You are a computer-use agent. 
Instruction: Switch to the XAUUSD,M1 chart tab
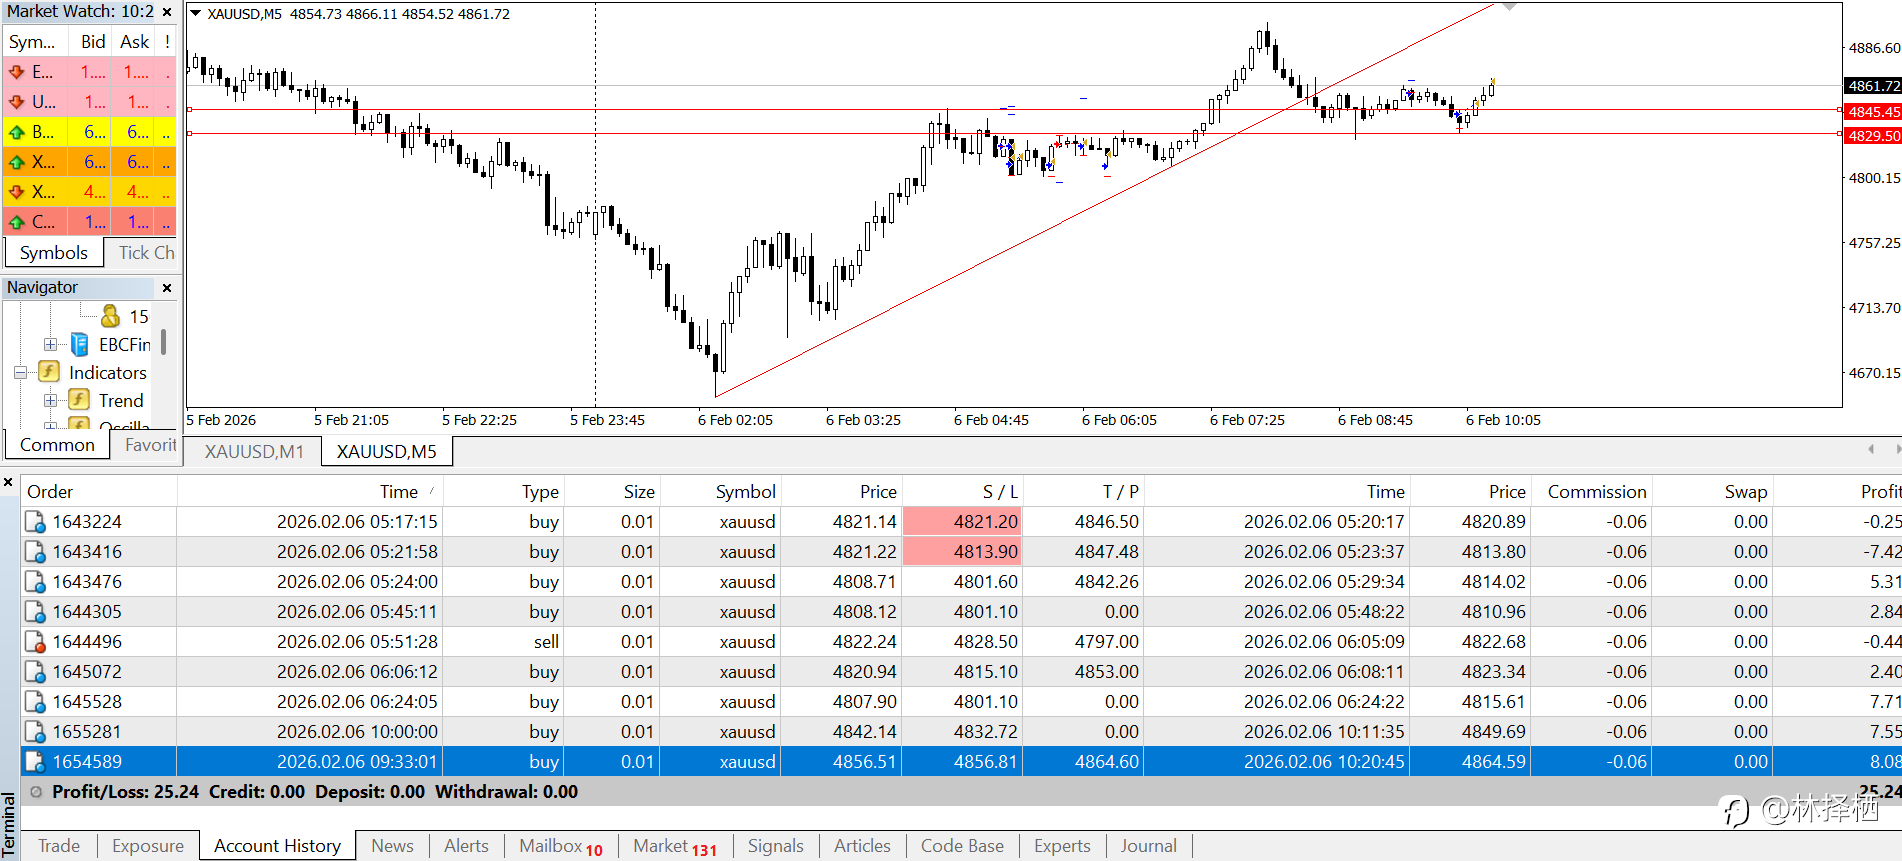tap(254, 452)
